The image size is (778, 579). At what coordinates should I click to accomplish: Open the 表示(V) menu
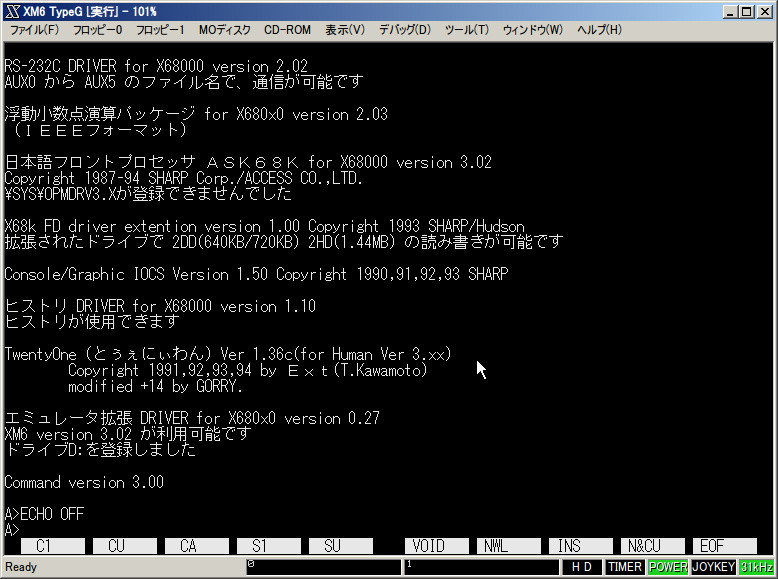click(345, 30)
